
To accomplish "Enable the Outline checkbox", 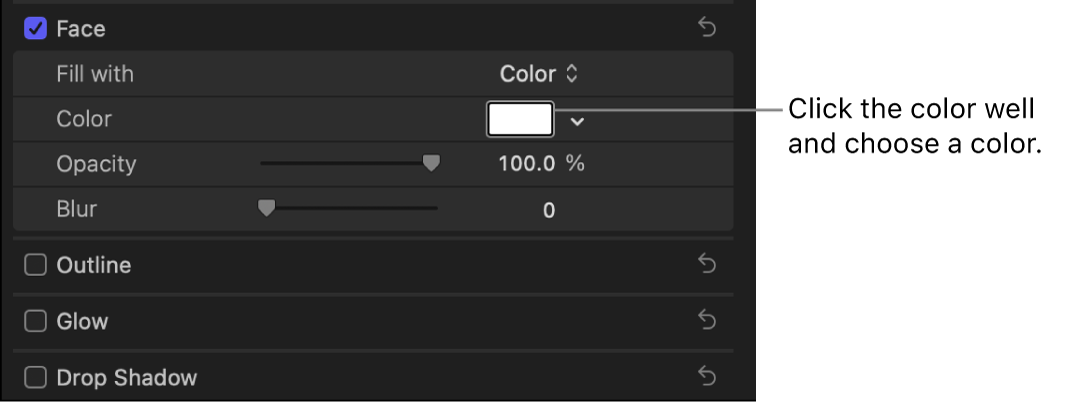I will [x=36, y=265].
